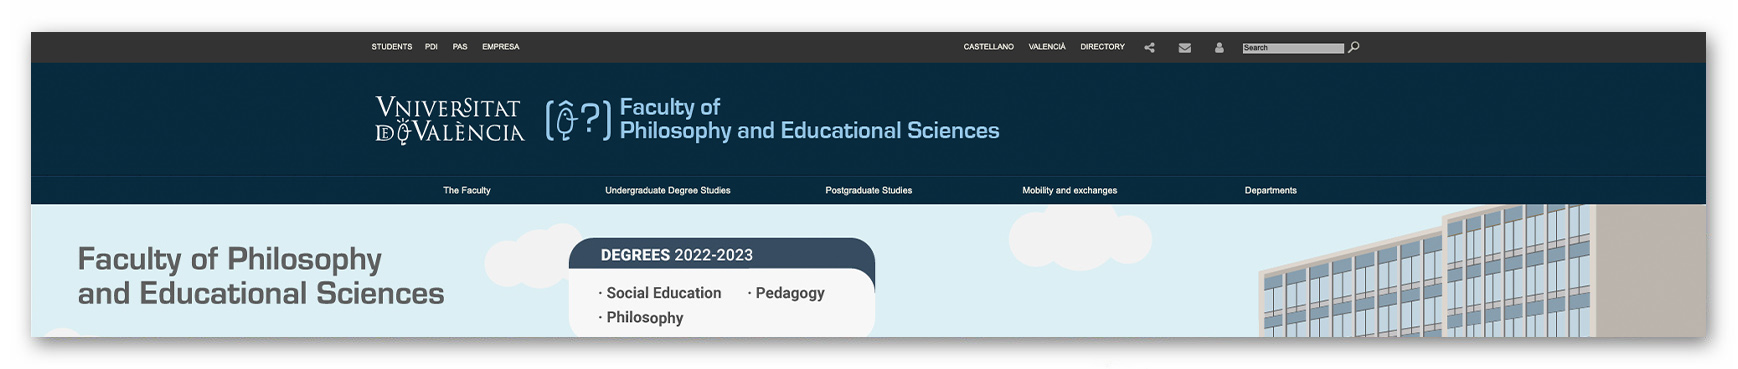Open the Empresa link
1738x369 pixels.
click(501, 47)
